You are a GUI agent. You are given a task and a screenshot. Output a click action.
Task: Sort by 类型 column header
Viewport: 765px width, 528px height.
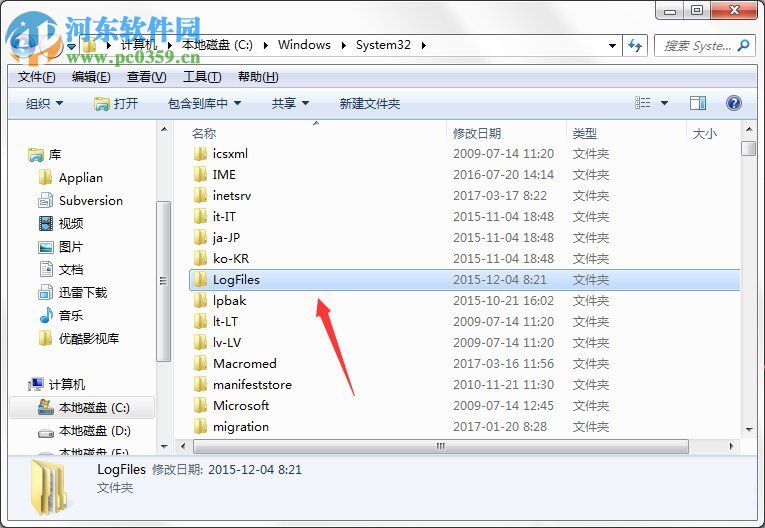(584, 133)
